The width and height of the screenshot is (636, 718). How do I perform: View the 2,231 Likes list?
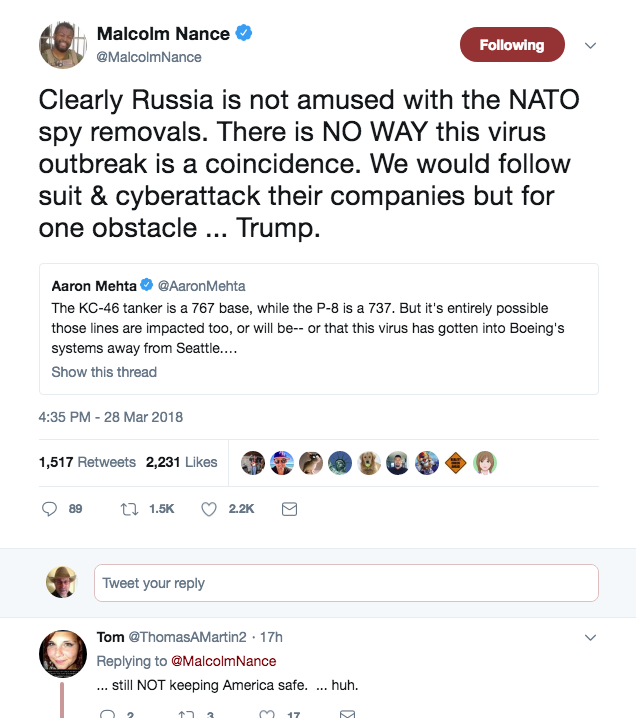181,462
